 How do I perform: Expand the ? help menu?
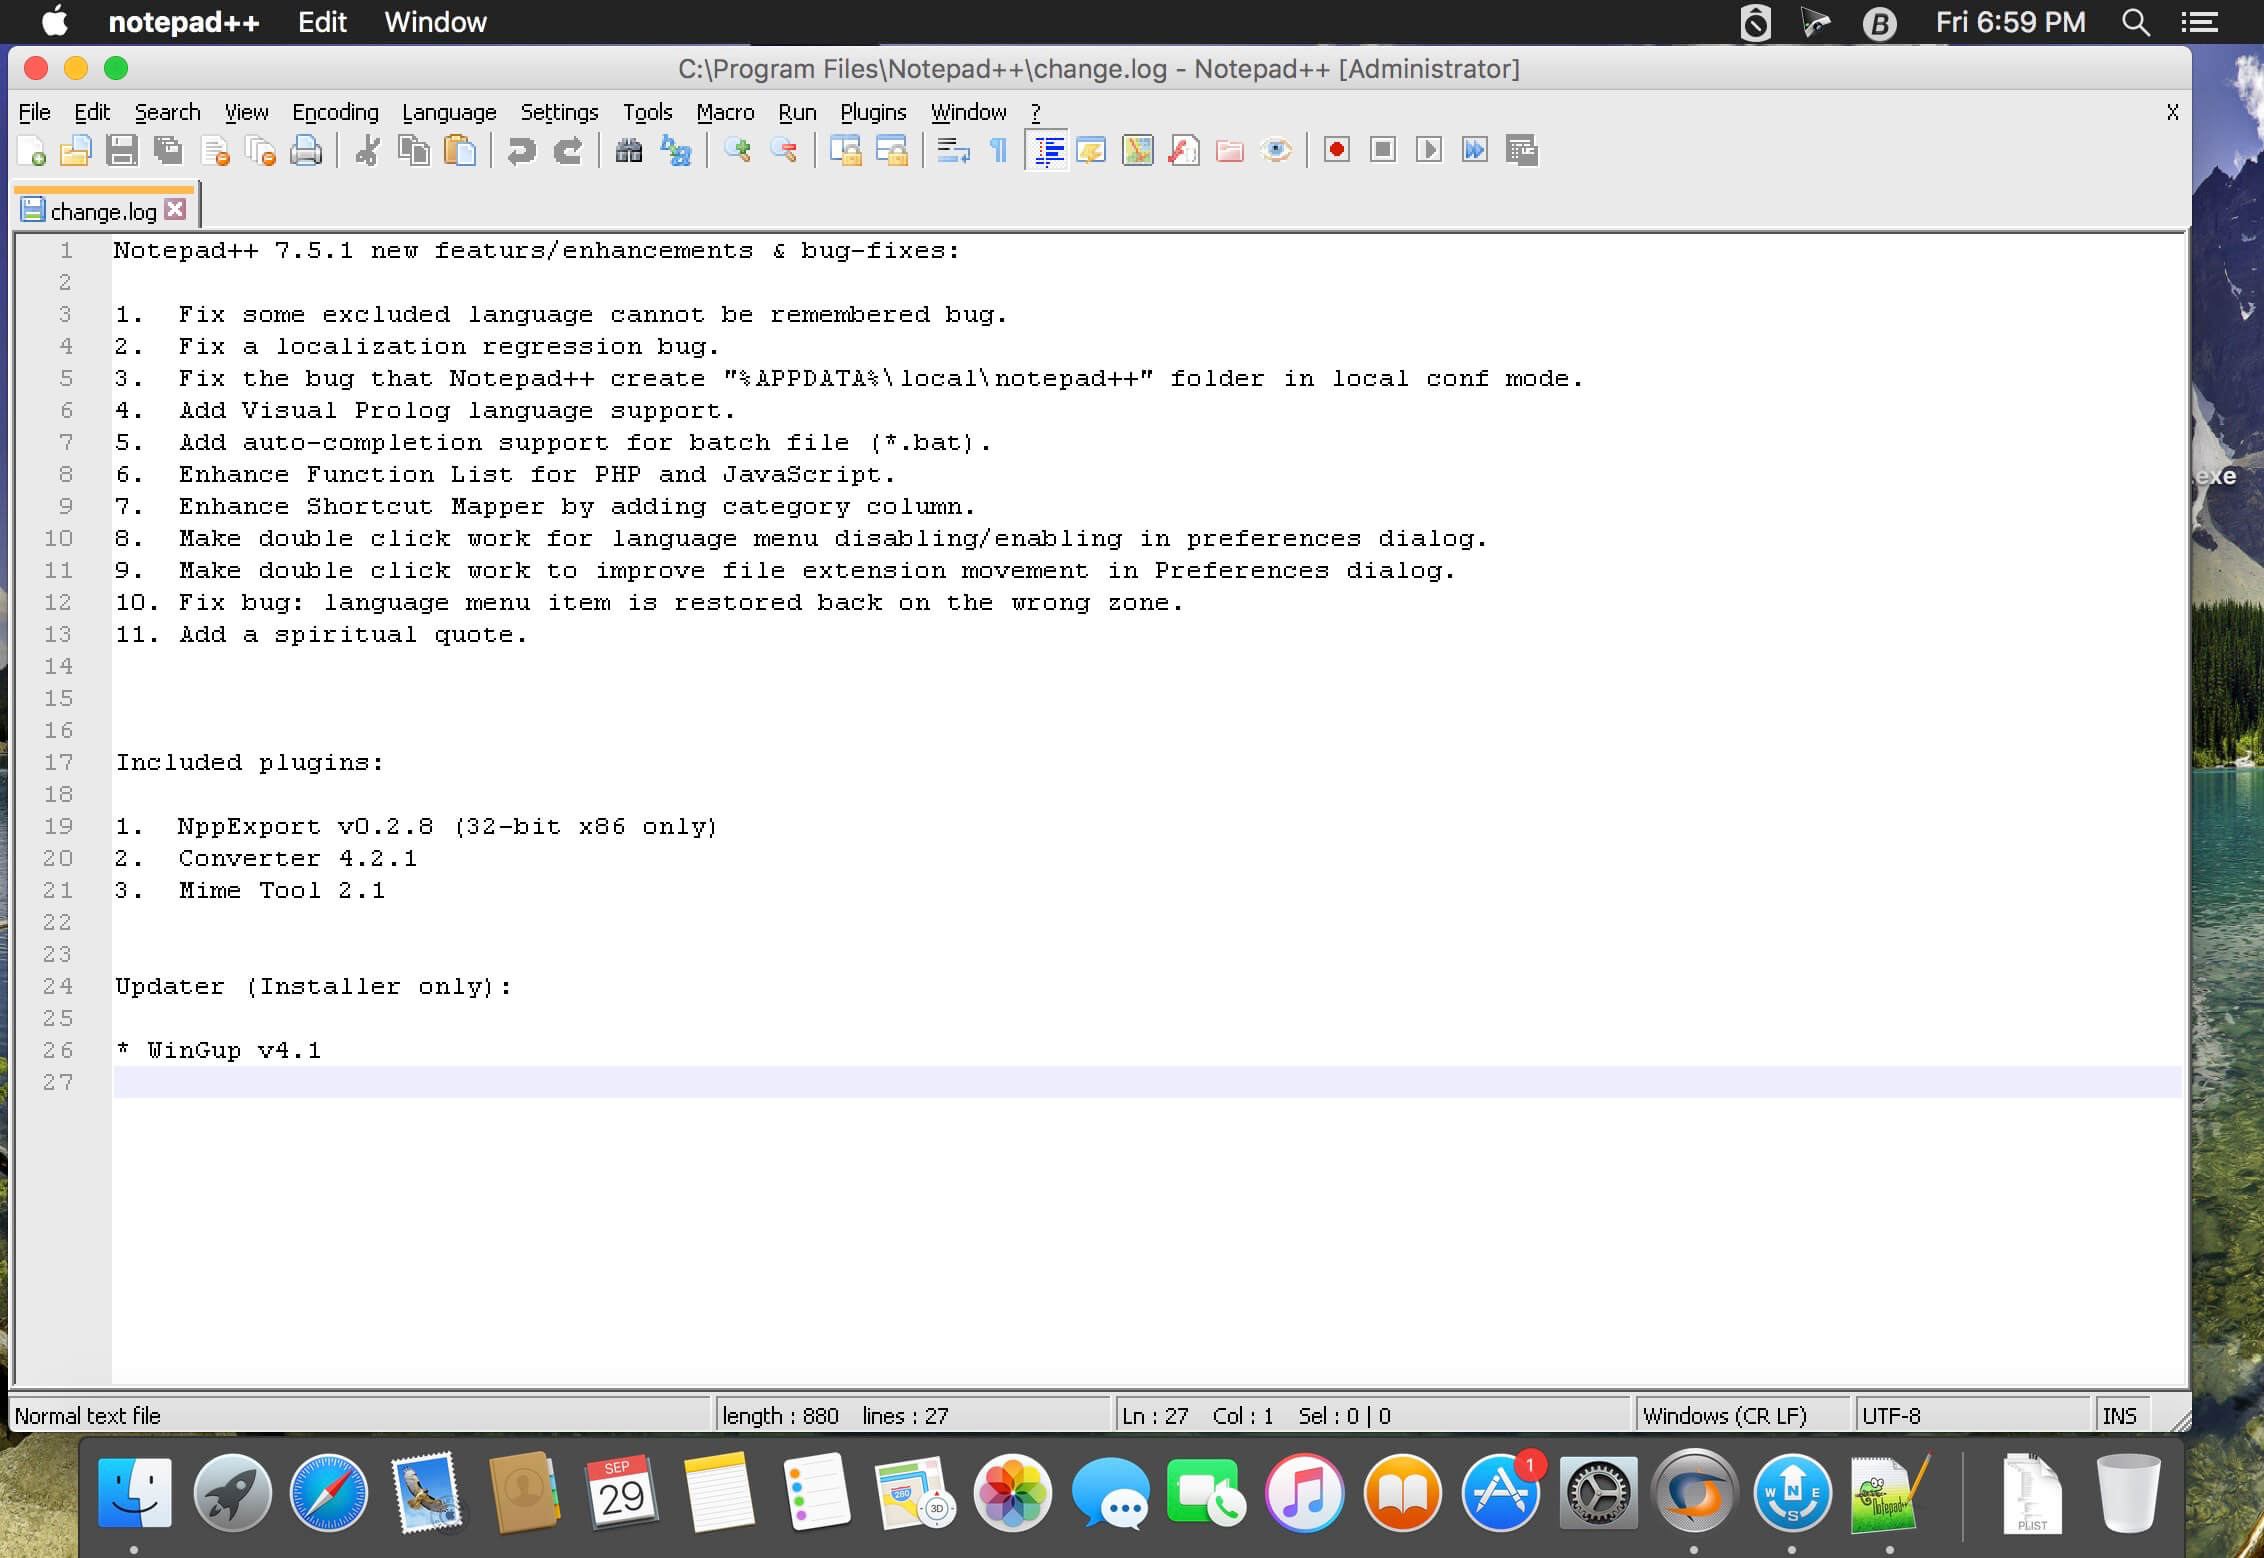[1036, 112]
